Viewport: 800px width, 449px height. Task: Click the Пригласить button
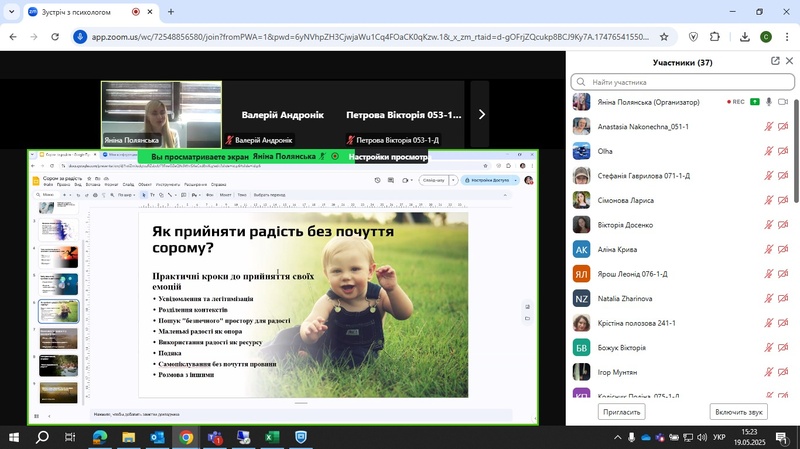click(x=621, y=412)
